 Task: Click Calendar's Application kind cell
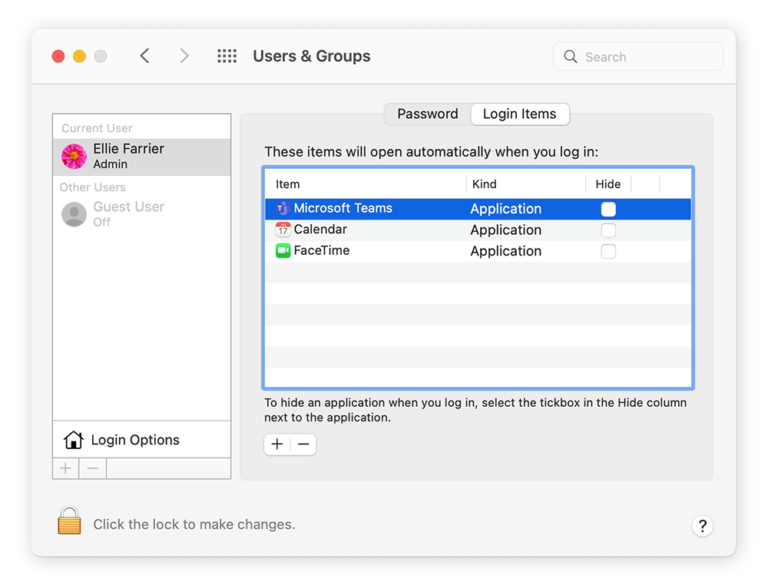[506, 230]
